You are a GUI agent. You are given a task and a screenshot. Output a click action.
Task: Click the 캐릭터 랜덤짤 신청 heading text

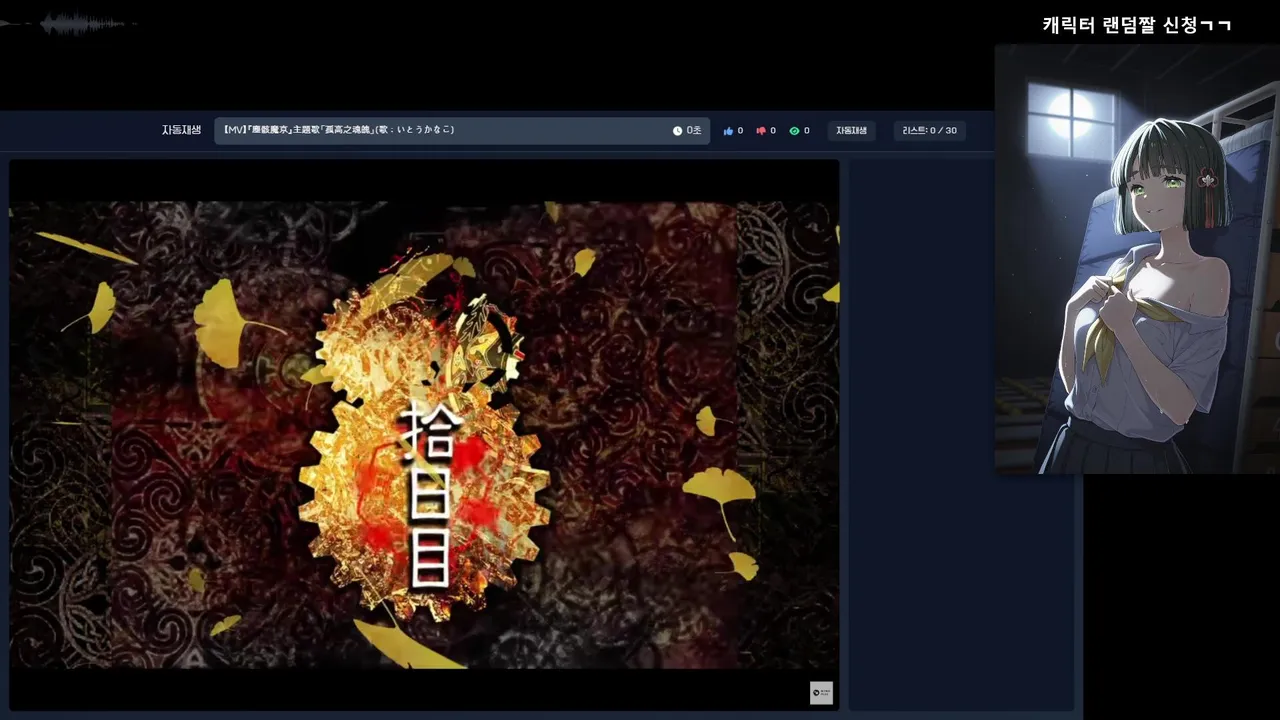1137,25
